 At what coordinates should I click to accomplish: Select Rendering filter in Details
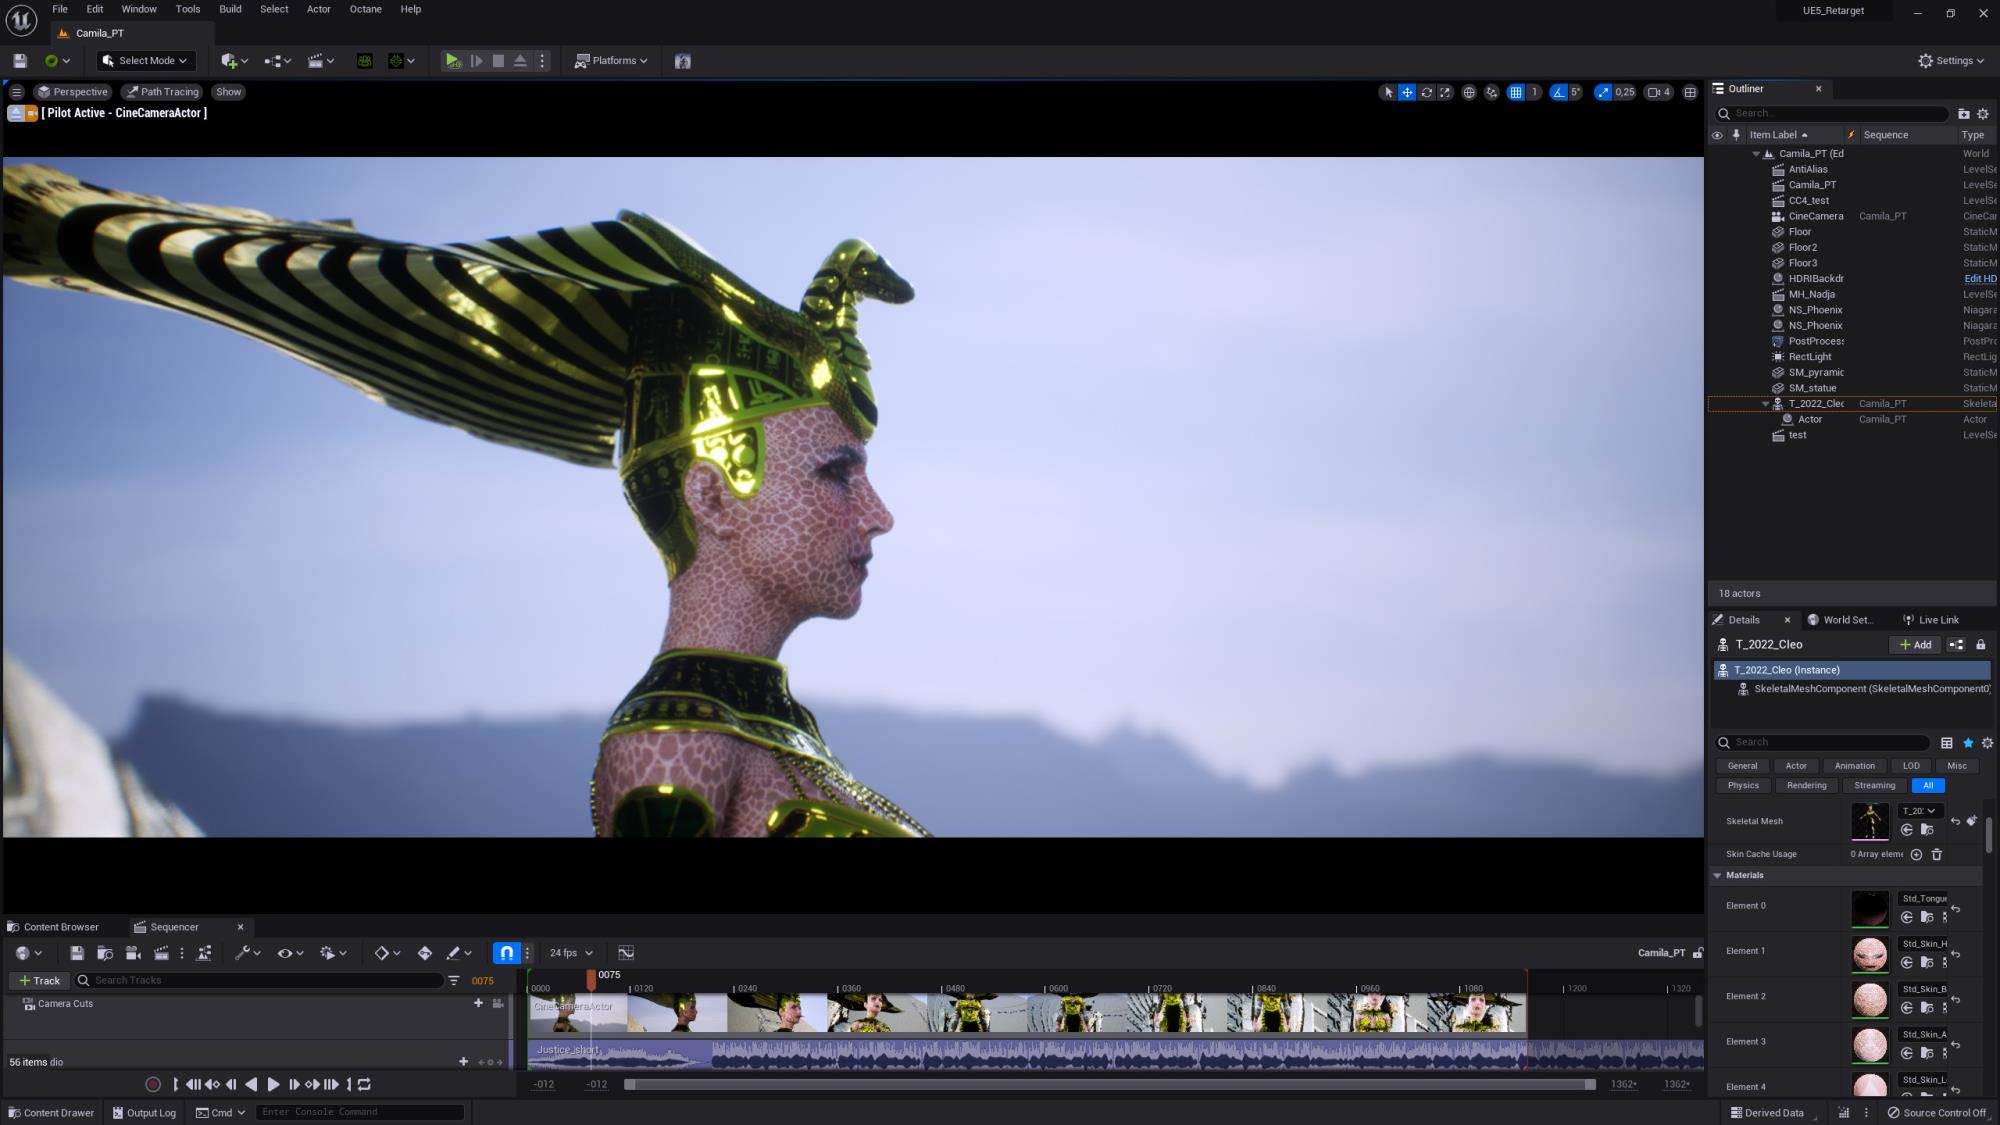tap(1807, 785)
